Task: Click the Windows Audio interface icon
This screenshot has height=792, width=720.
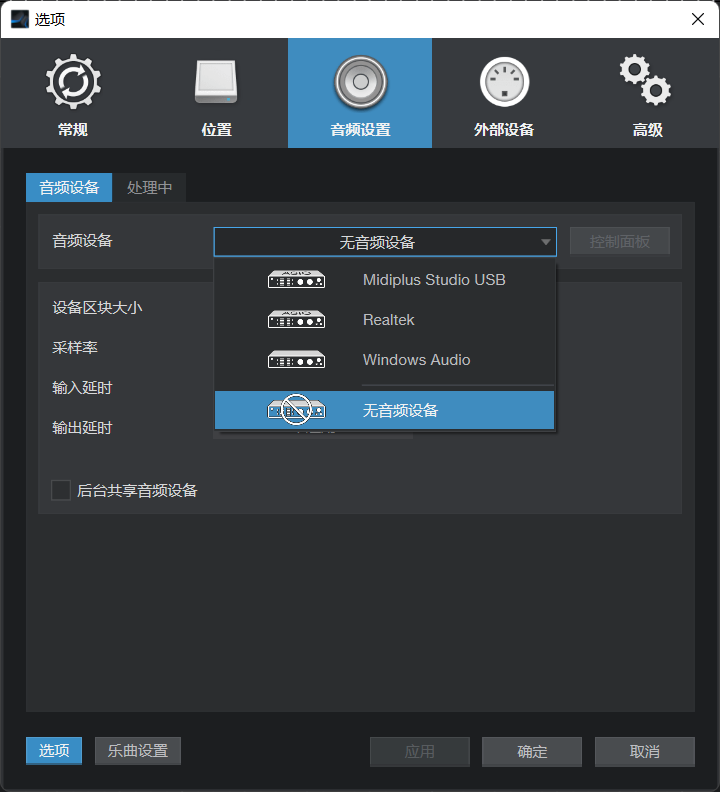Action: (297, 359)
